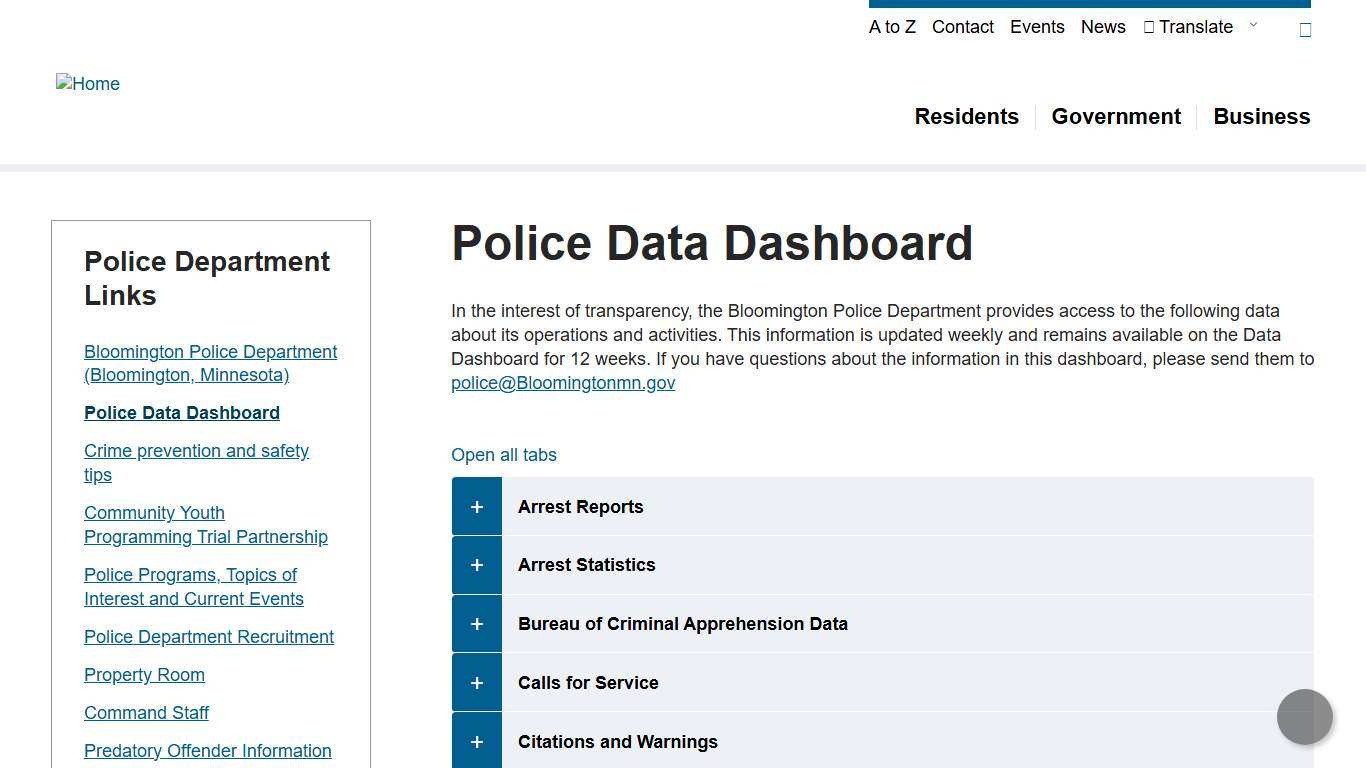1366x768 pixels.
Task: Open the Residents menu
Action: pyautogui.click(x=966, y=117)
